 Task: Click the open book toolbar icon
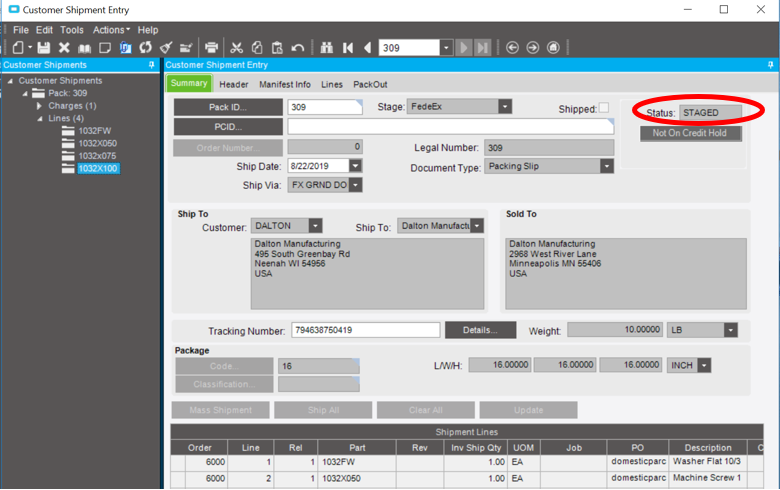pyautogui.click(x=85, y=48)
